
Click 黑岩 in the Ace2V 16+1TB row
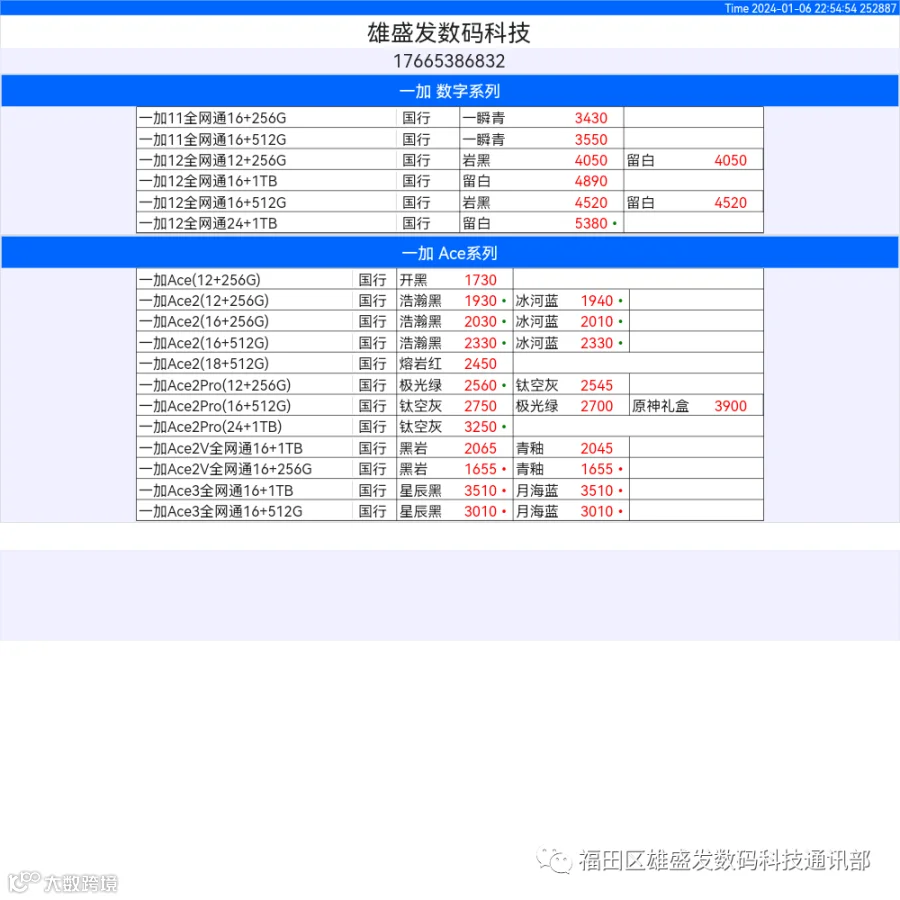413,448
